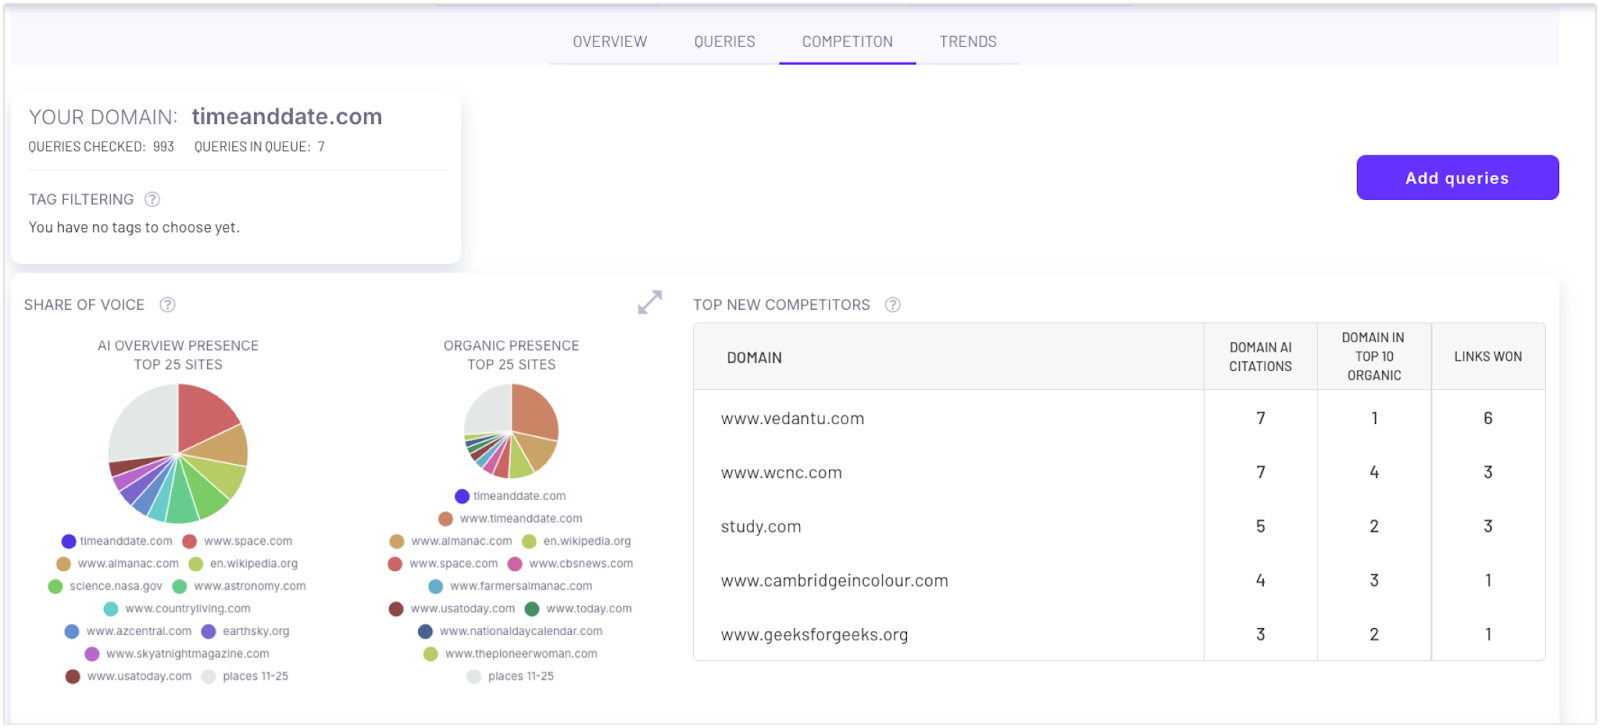Select the www.space.com swatch in the AI Overview legend
Screen dimensions: 1600x728
tap(189, 541)
